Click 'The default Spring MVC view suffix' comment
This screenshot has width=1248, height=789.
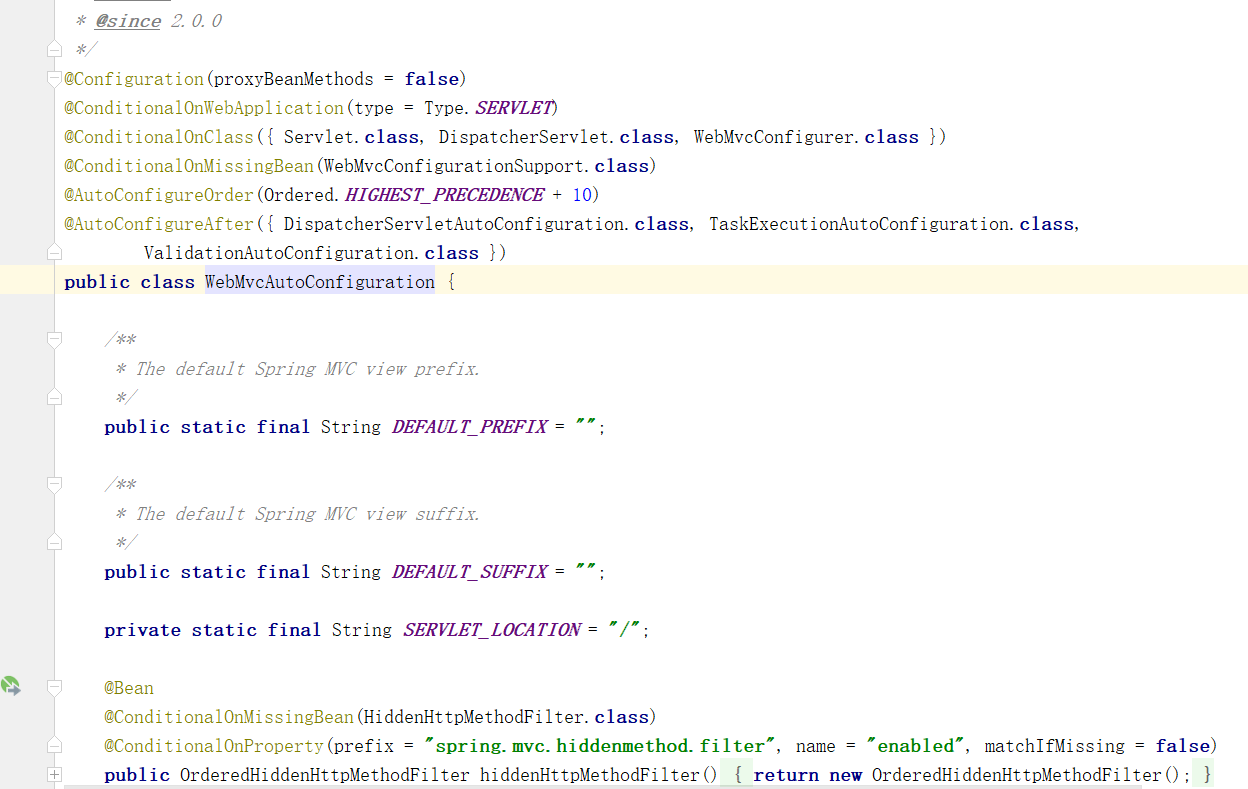point(308,514)
